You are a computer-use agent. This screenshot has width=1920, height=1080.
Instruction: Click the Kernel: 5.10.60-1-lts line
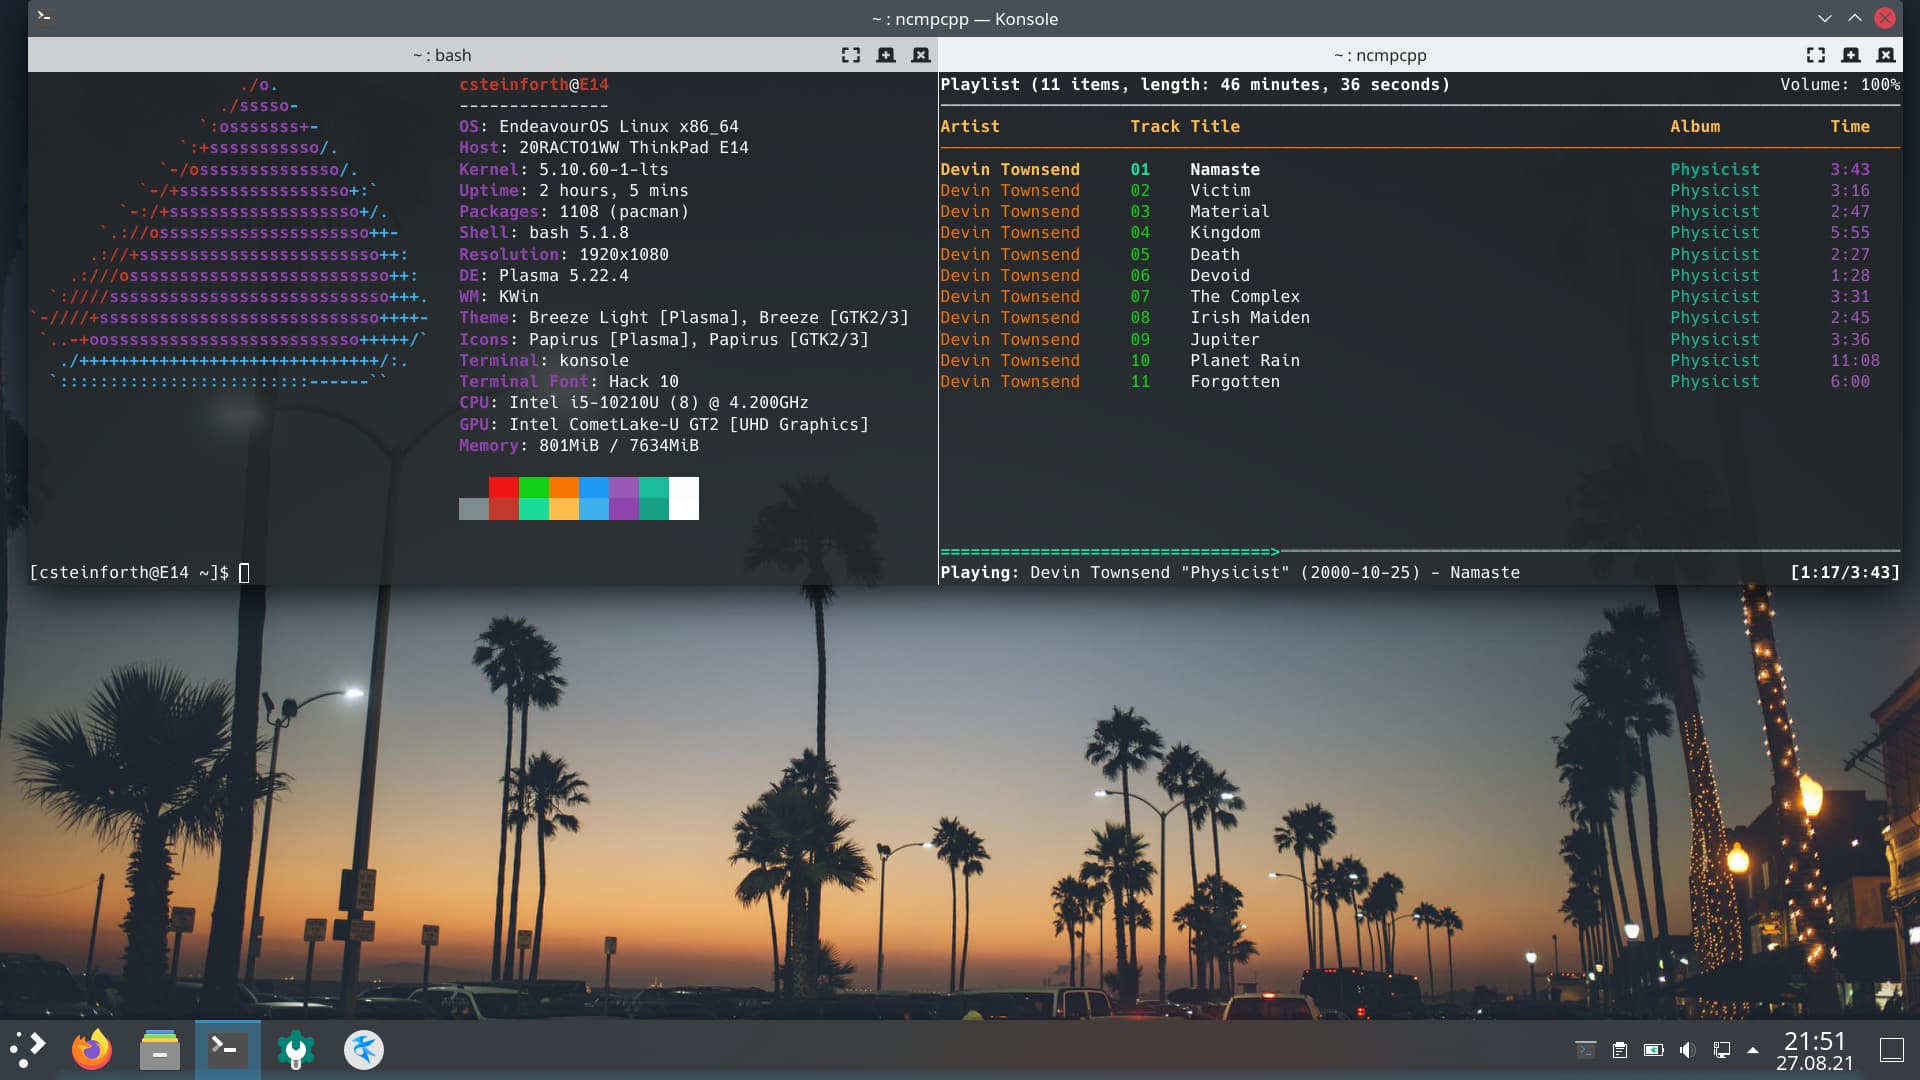tap(564, 169)
